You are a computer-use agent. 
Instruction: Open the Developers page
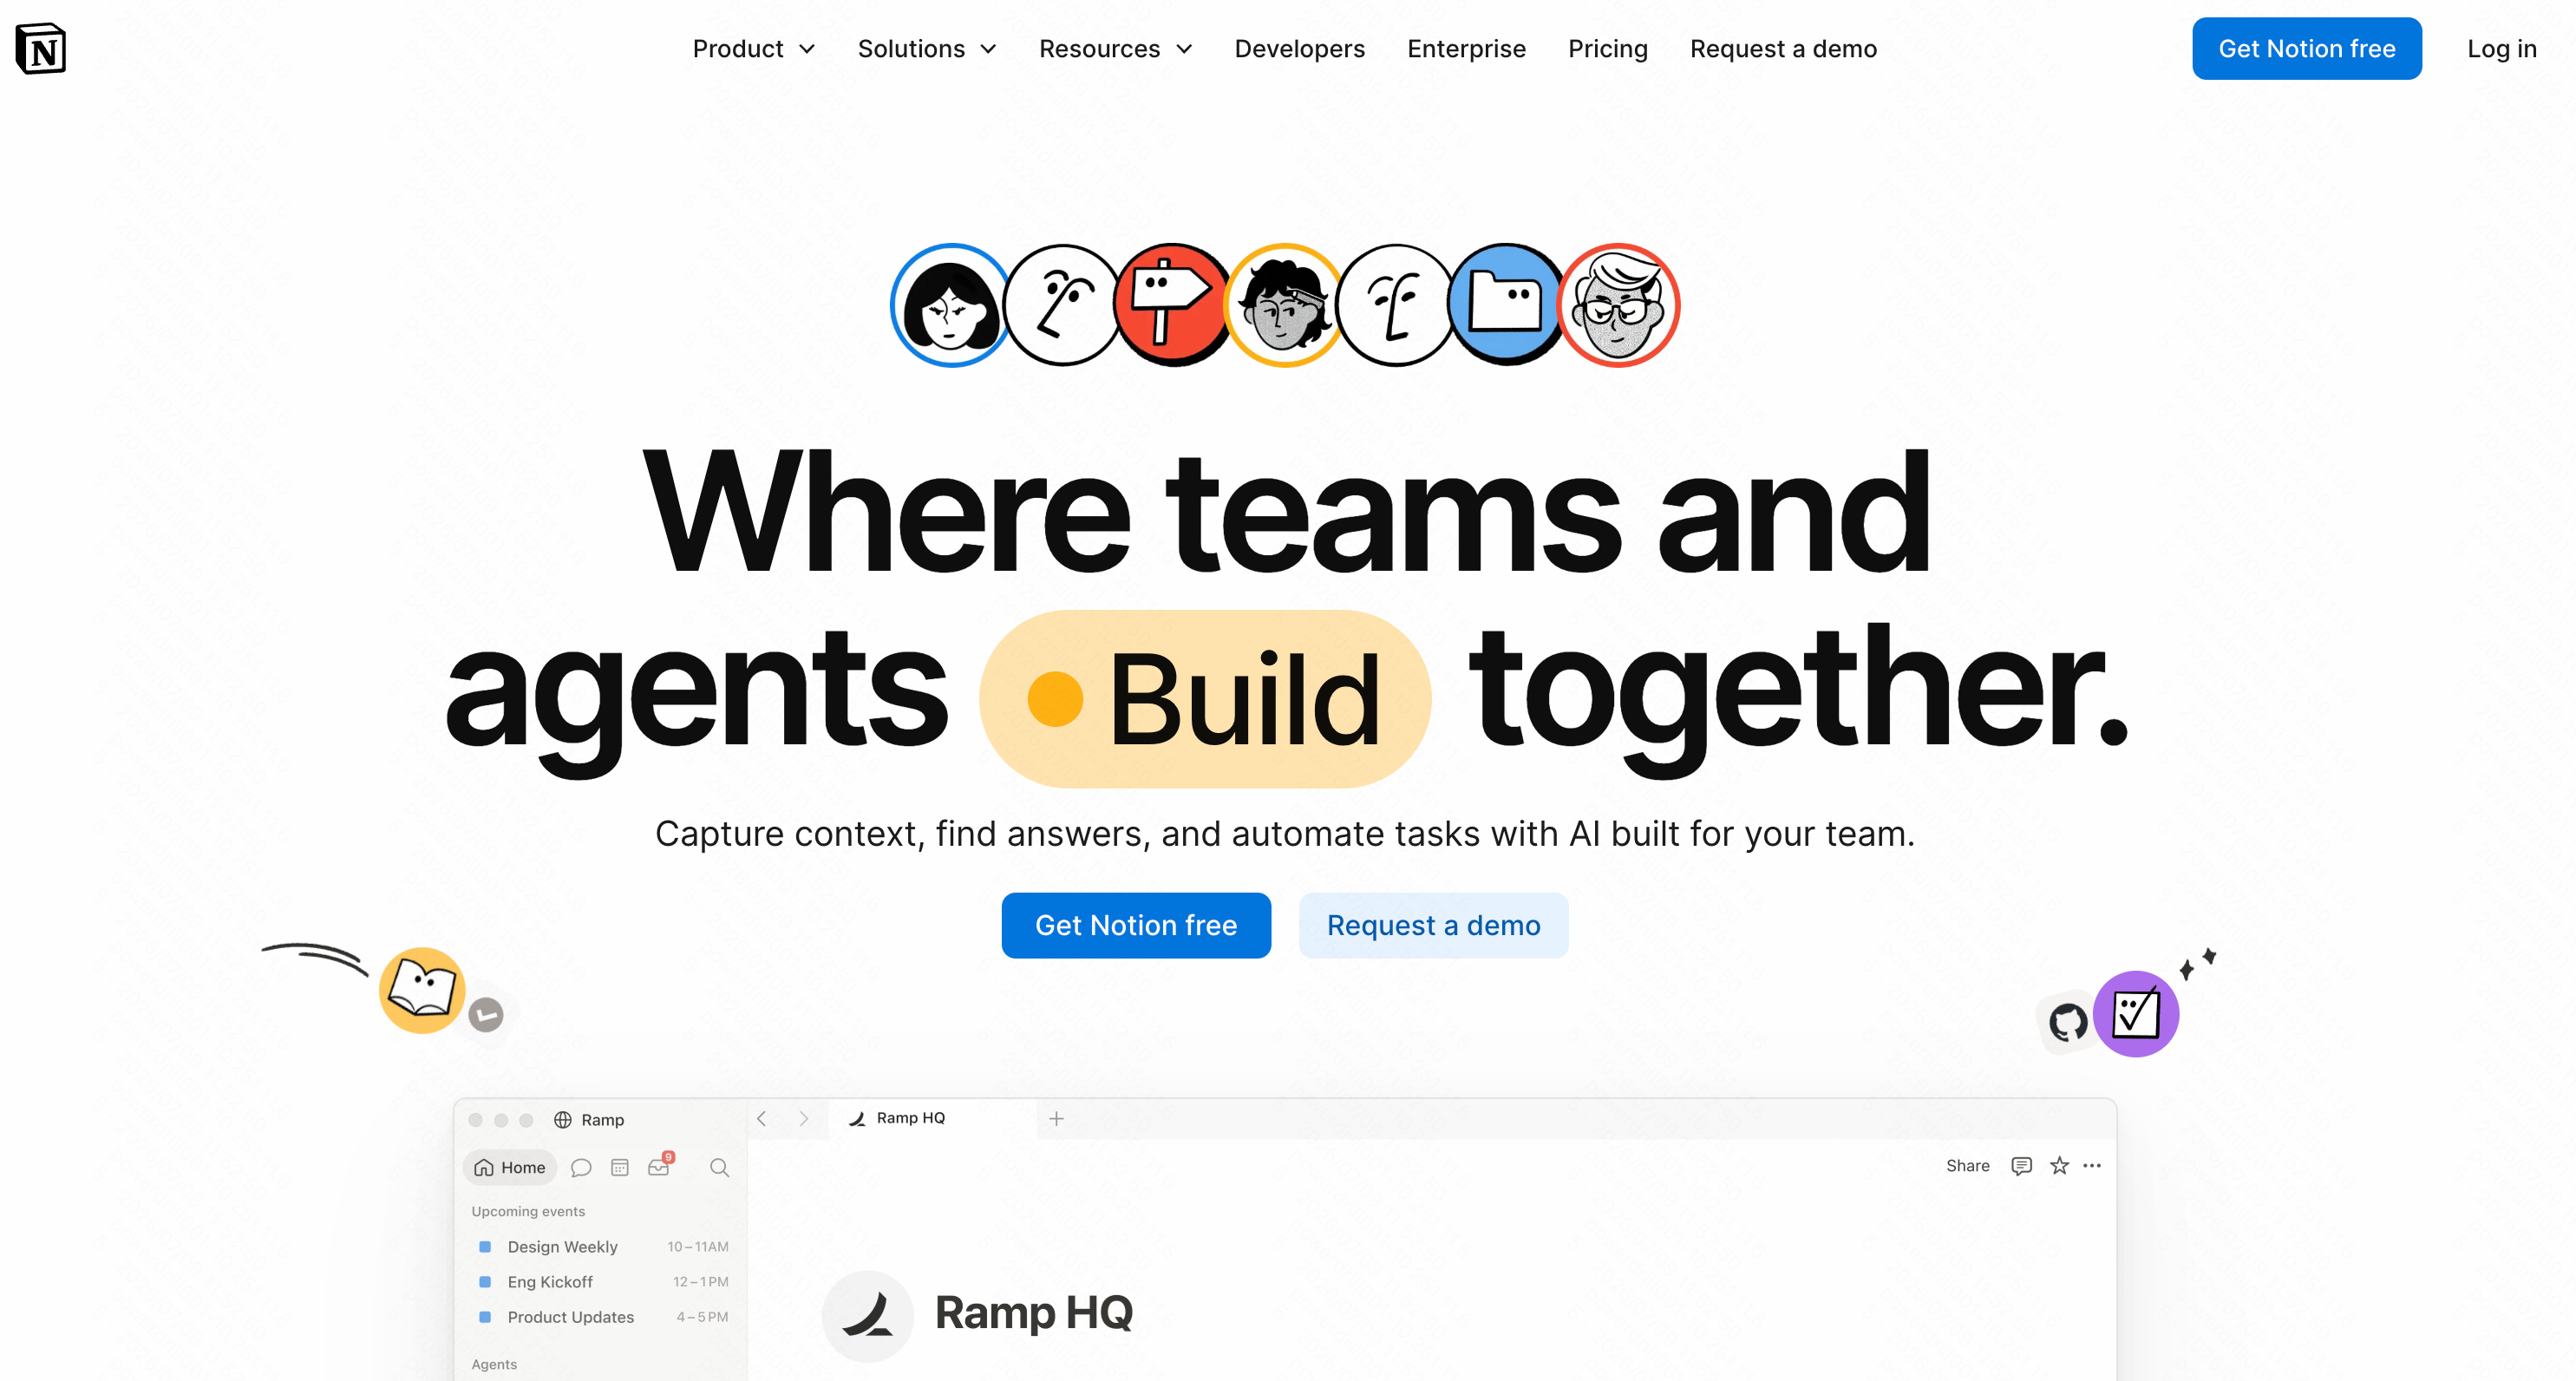1299,49
